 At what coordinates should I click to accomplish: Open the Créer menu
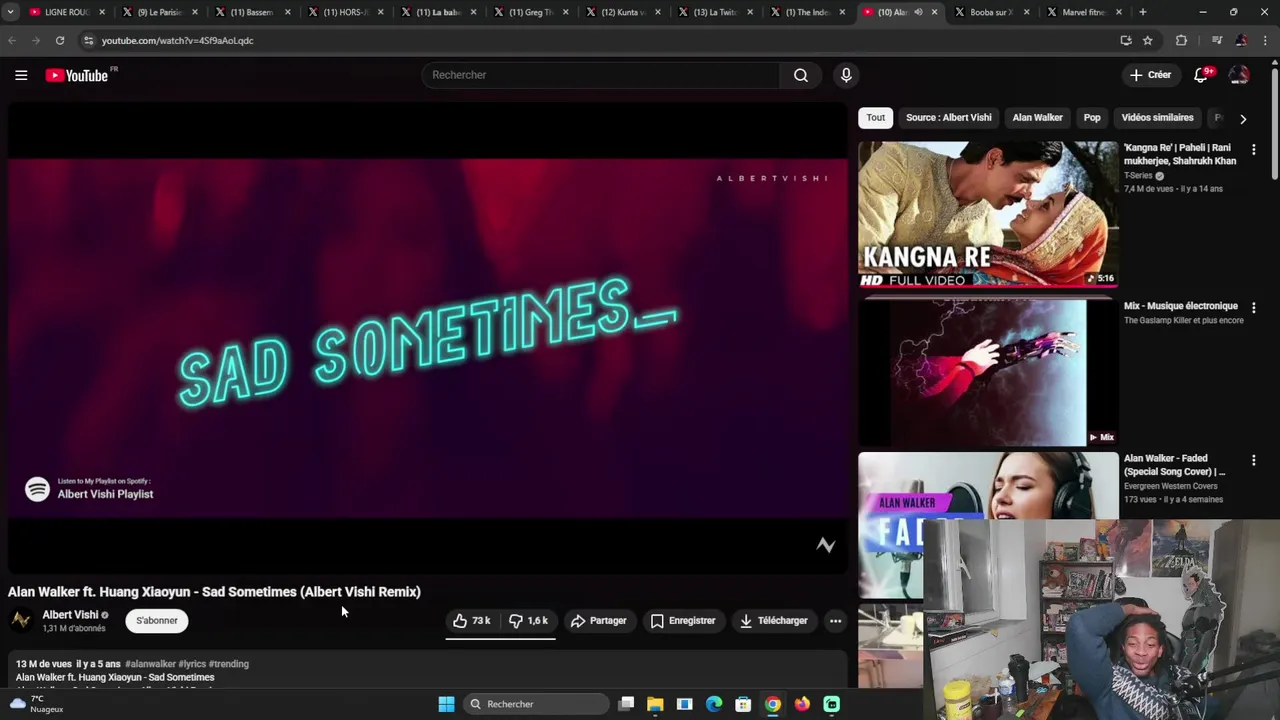[1150, 75]
